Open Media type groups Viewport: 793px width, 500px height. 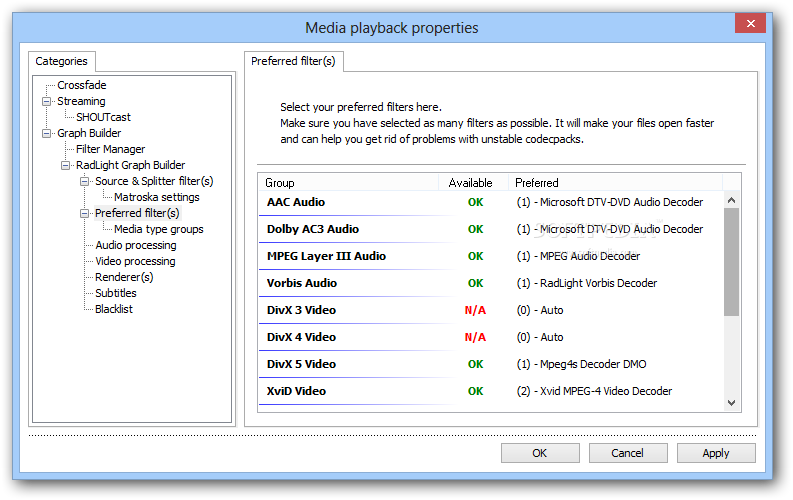point(159,229)
